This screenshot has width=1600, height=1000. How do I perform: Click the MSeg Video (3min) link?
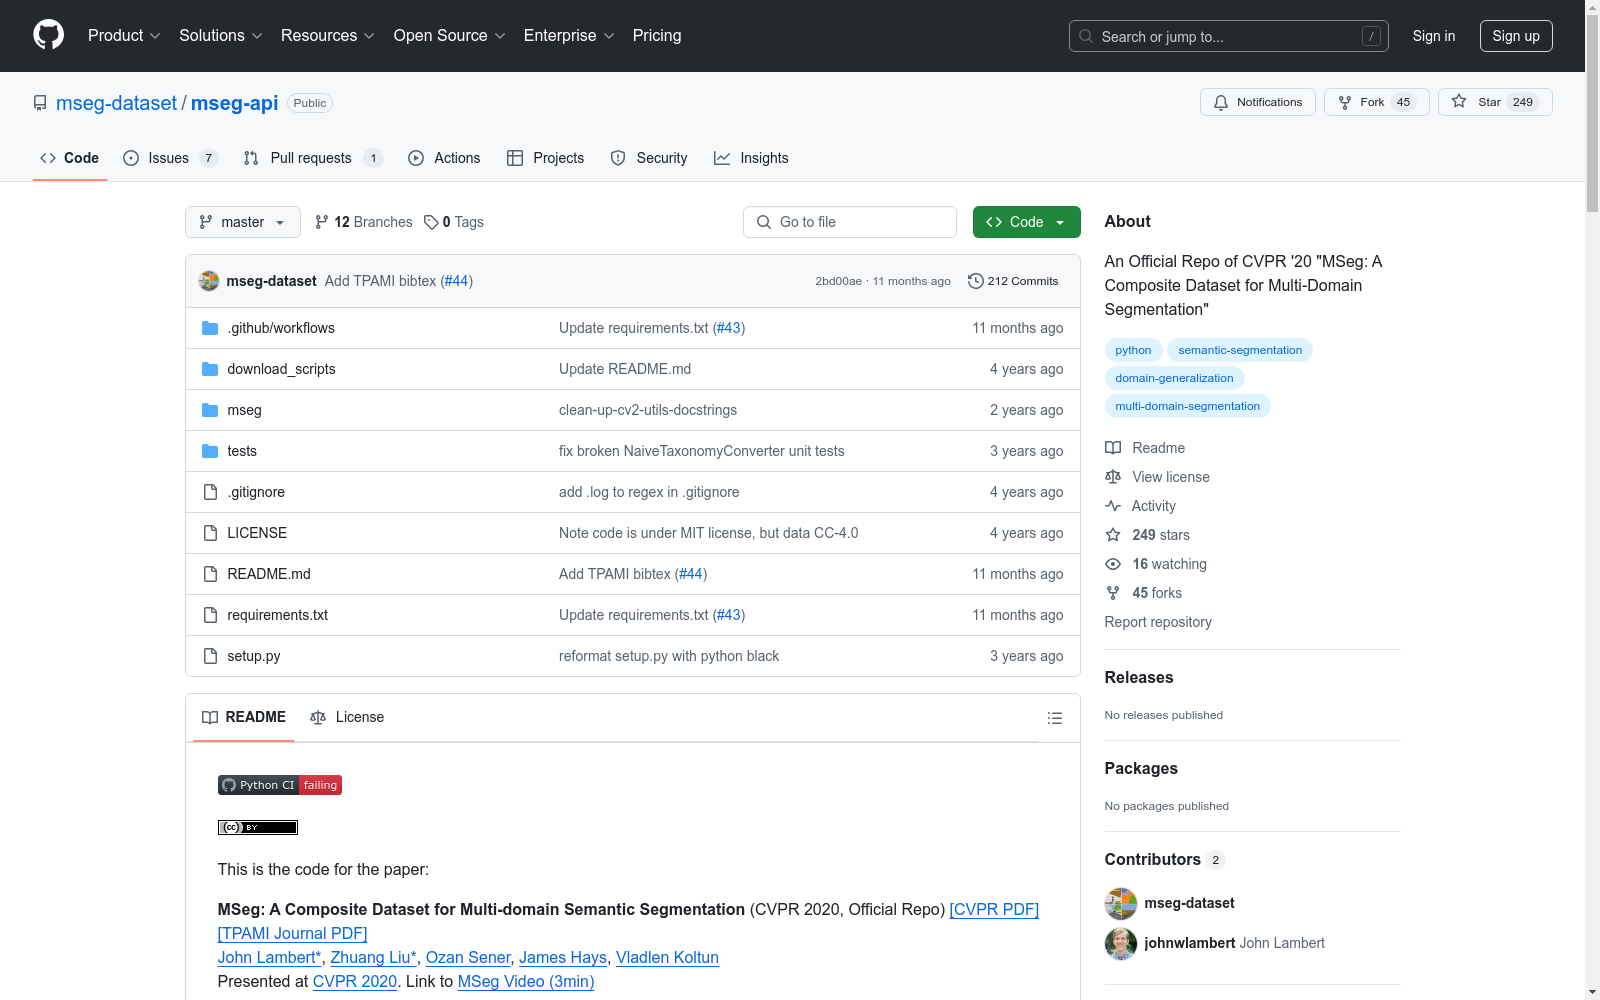[x=526, y=981]
